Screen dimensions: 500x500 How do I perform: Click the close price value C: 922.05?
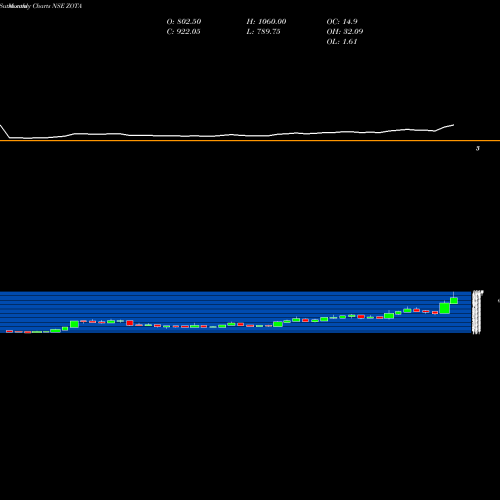(x=183, y=32)
